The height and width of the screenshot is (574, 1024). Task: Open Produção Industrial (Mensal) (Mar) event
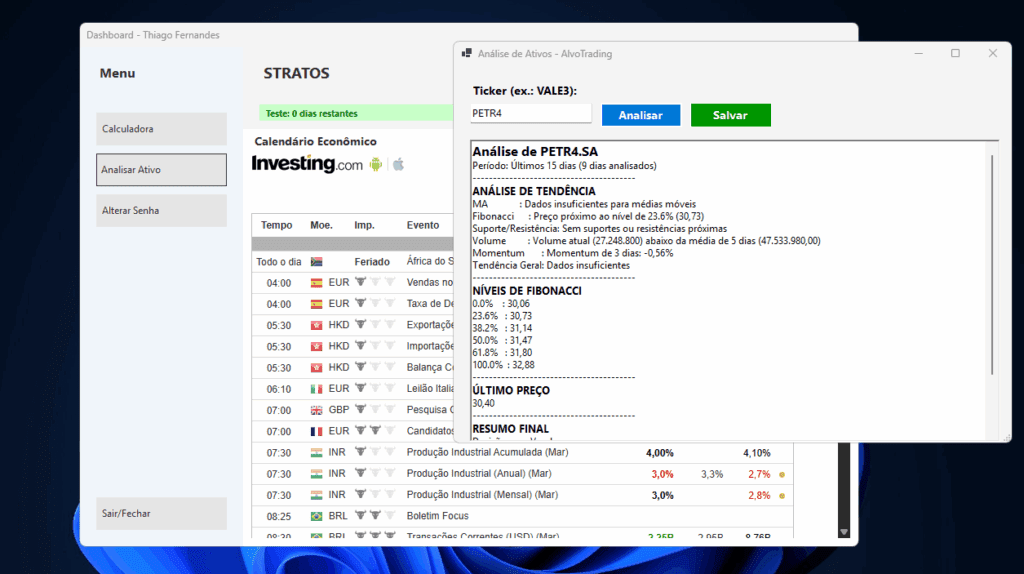tap(482, 494)
